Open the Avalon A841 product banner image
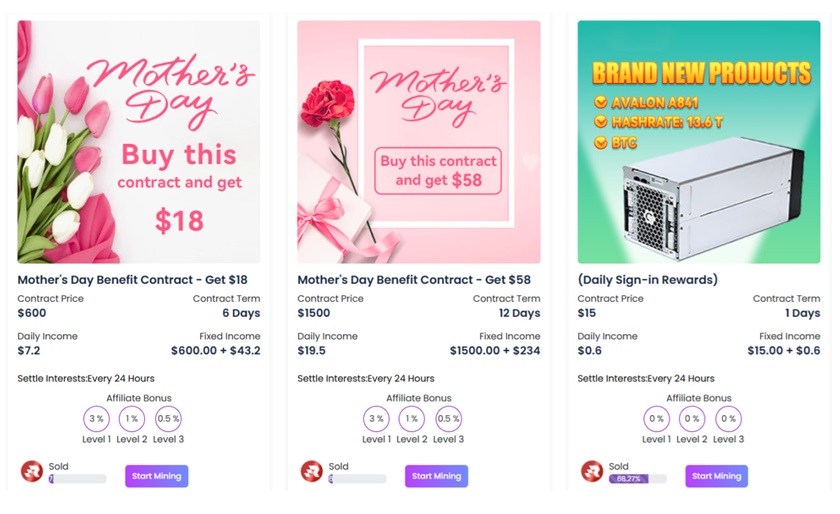 tap(699, 142)
